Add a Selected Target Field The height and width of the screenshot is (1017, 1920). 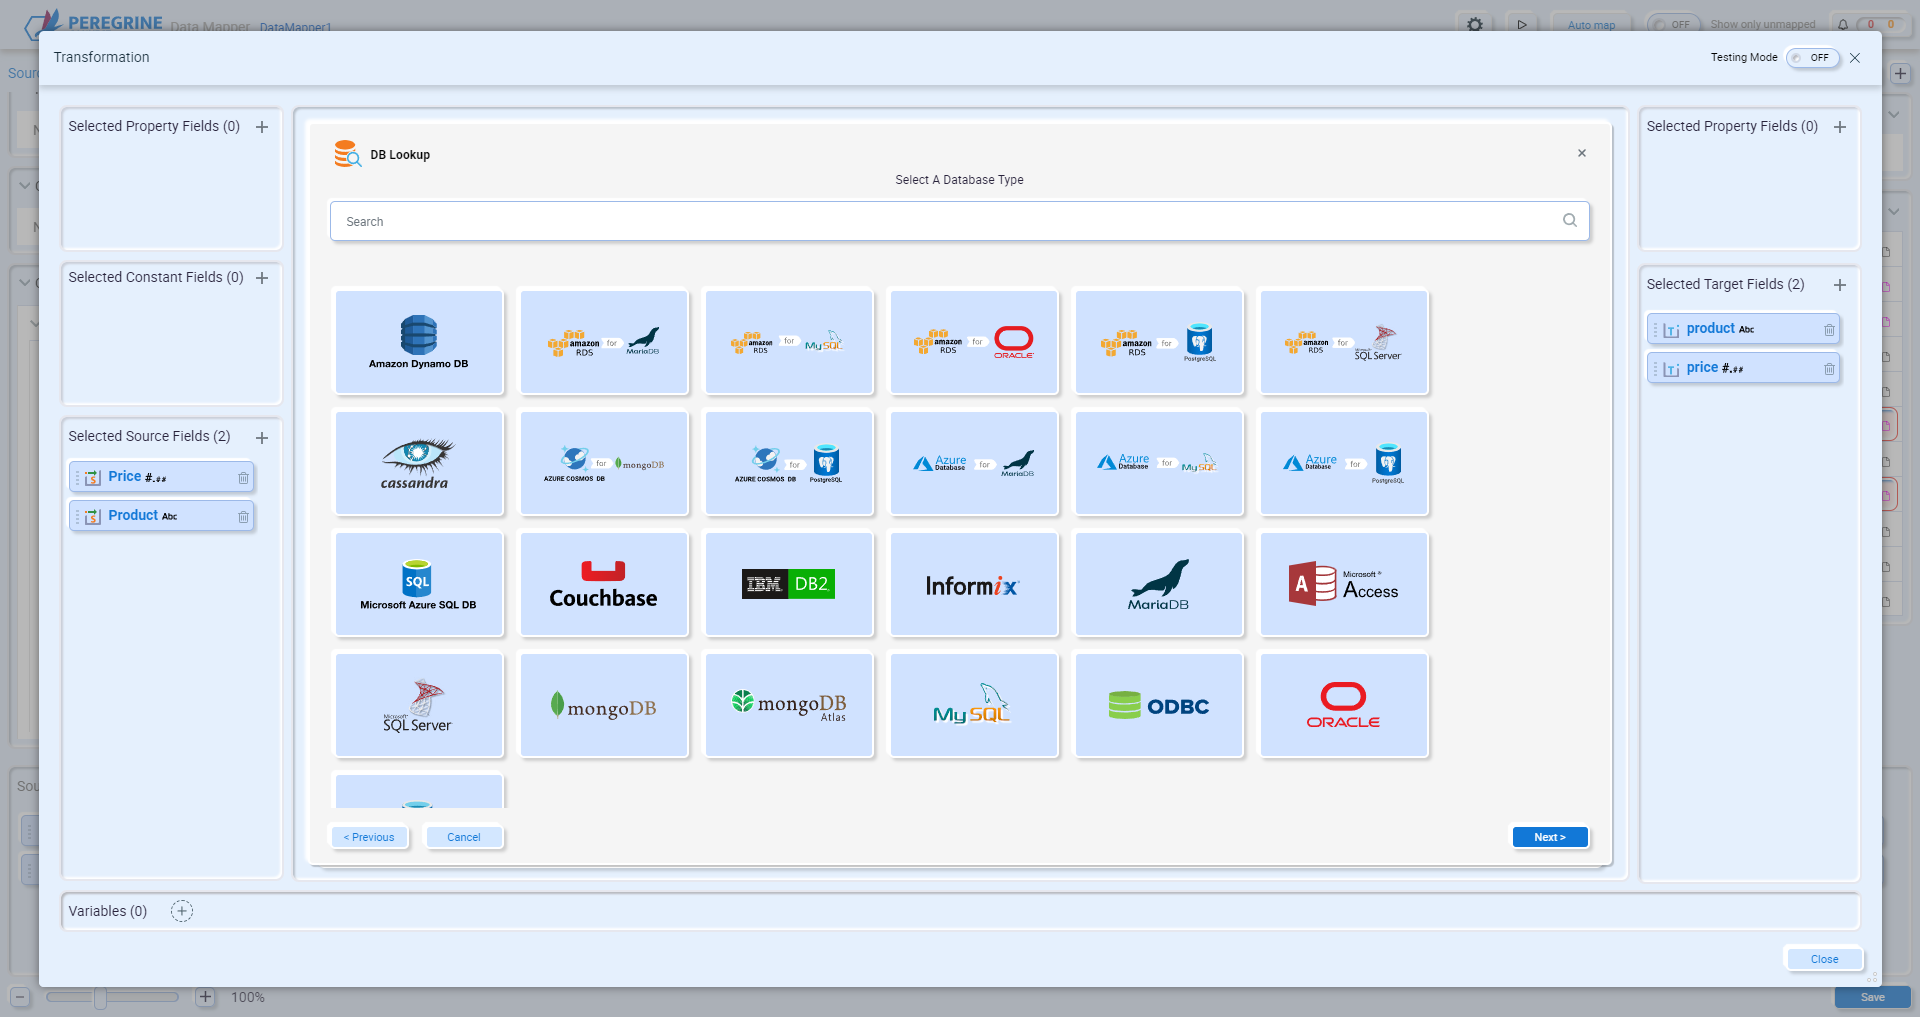click(x=1840, y=285)
